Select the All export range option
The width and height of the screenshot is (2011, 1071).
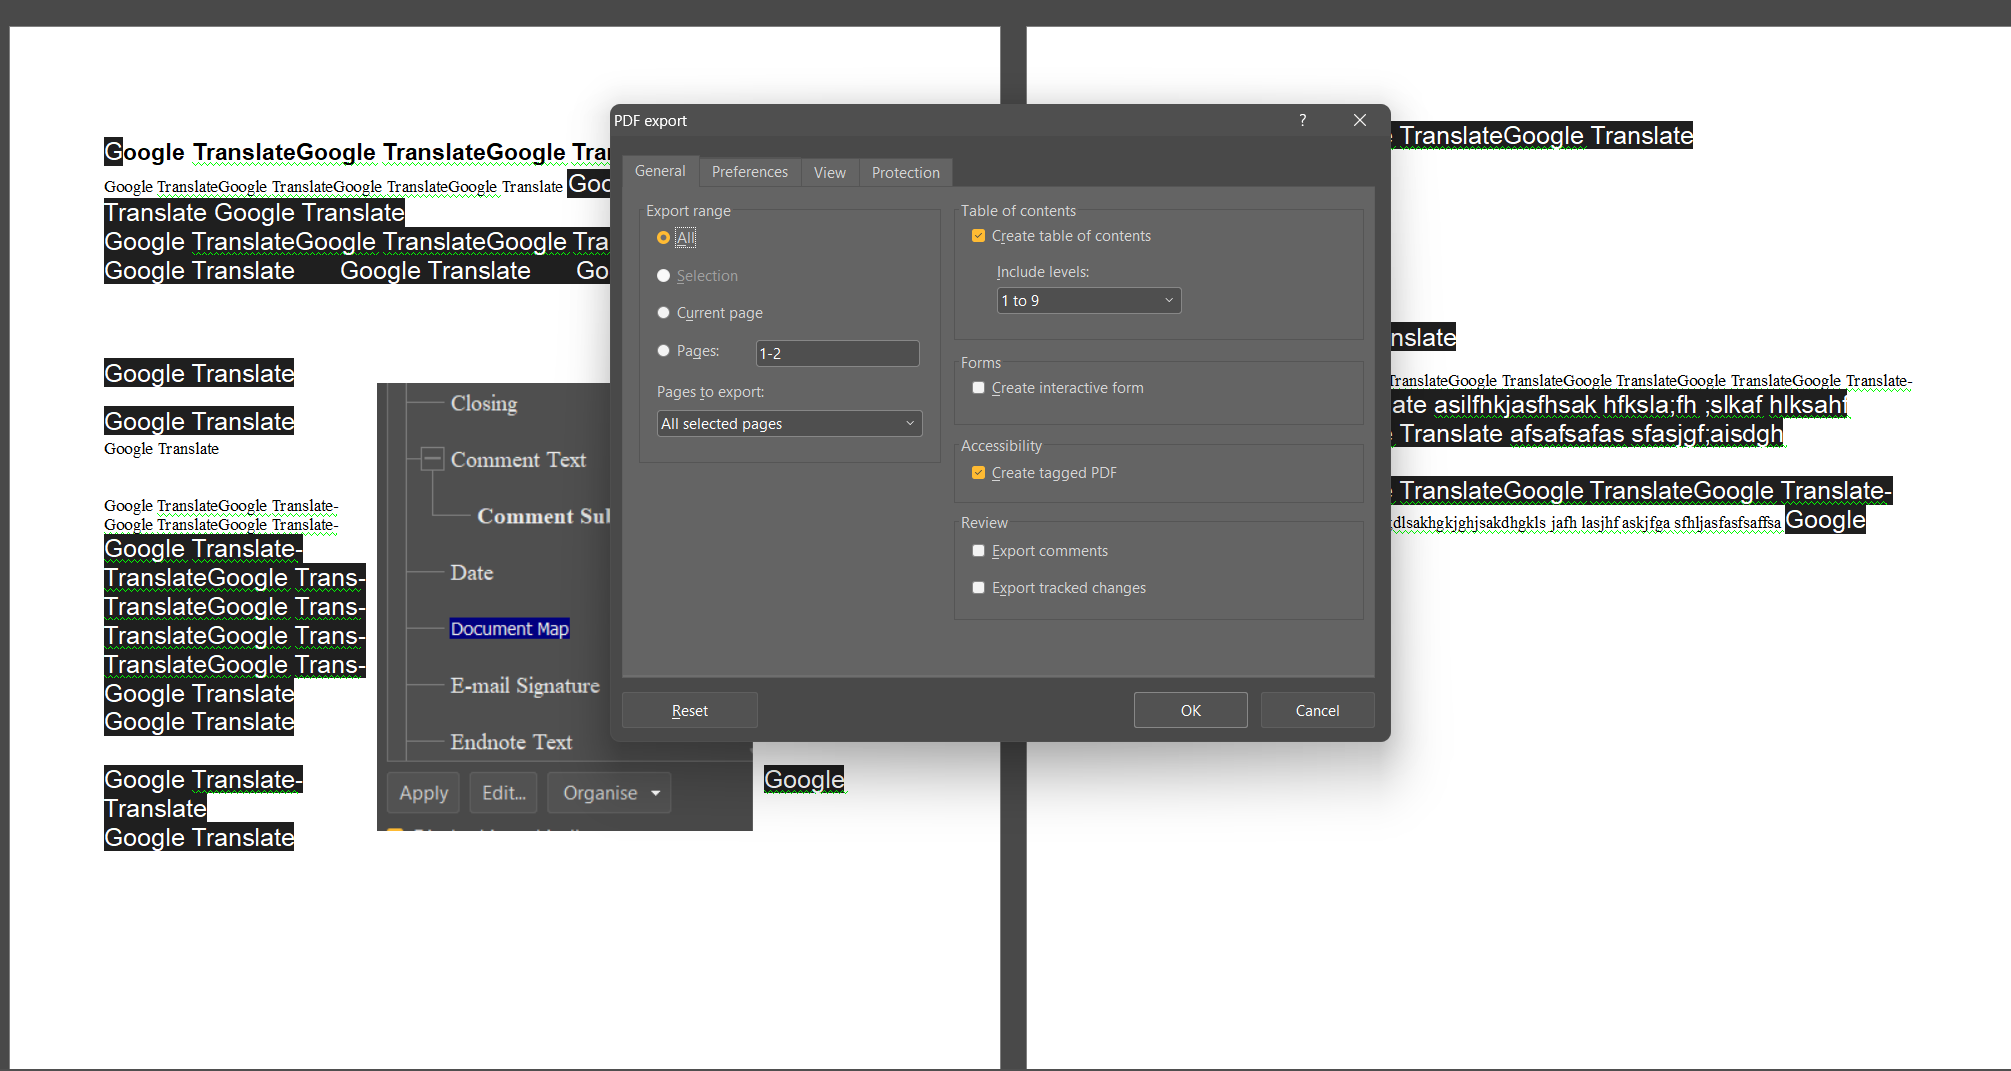point(676,238)
